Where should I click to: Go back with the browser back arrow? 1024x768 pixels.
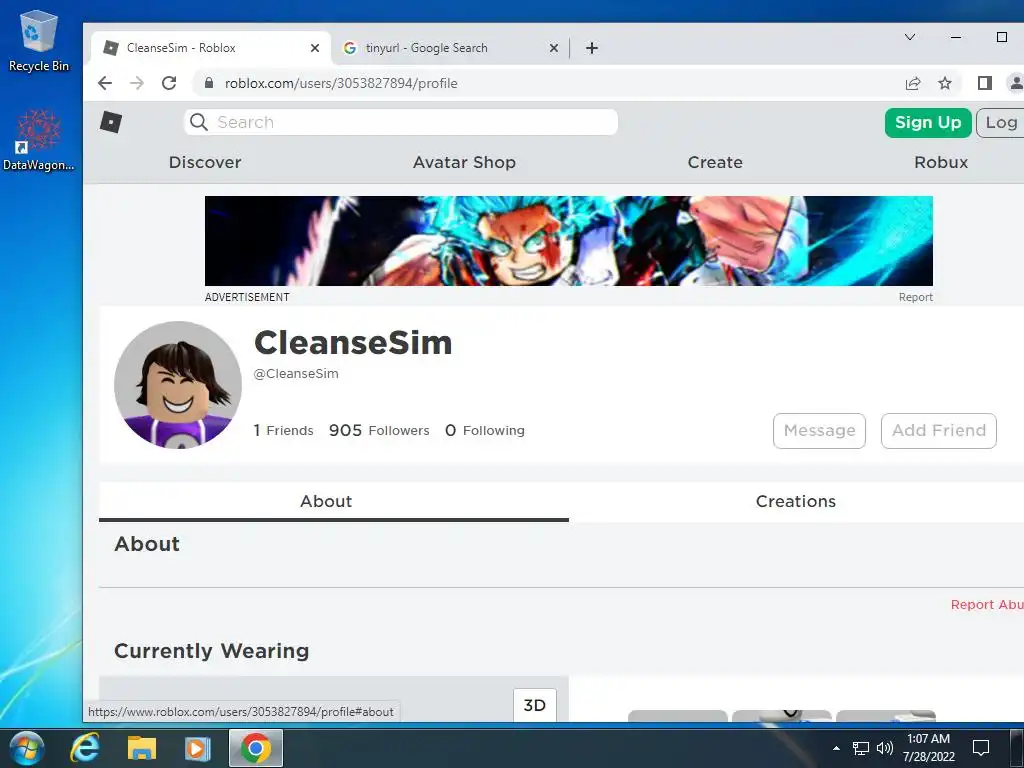[104, 83]
